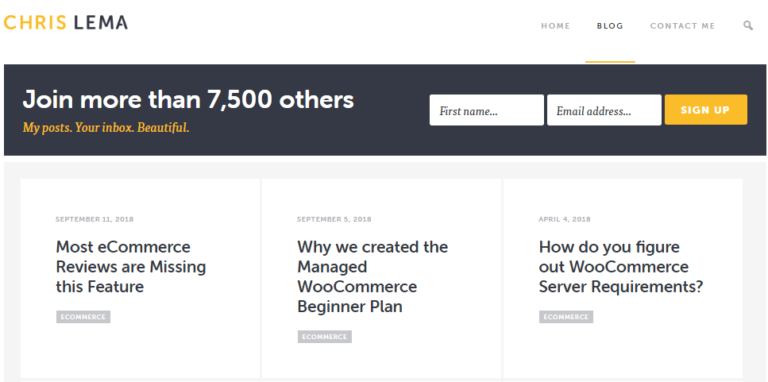Focus the Email address input field
The height and width of the screenshot is (382, 768).
[604, 110]
